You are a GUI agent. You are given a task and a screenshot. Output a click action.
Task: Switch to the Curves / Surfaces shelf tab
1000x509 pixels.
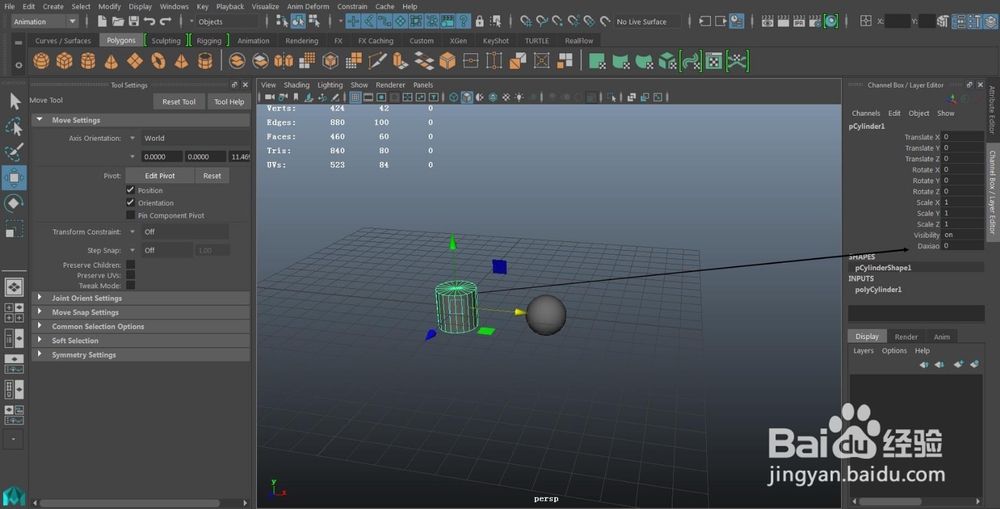pos(62,40)
